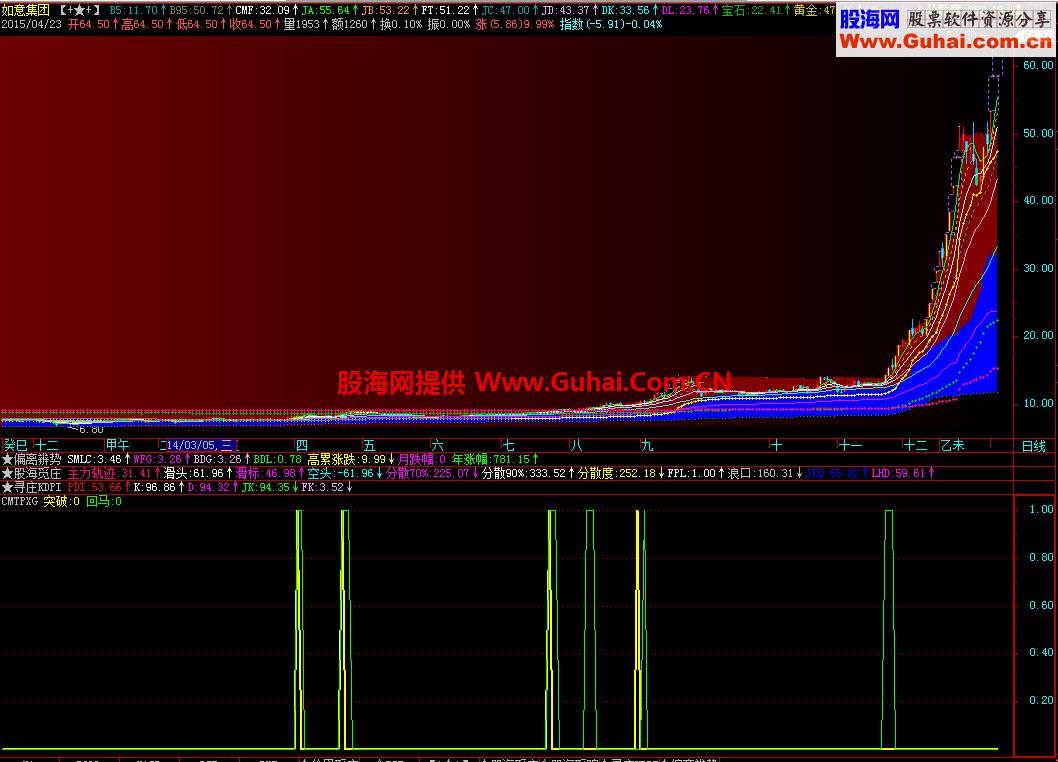
Task: Click the 如意集团 stock name title
Action: pos(25,9)
